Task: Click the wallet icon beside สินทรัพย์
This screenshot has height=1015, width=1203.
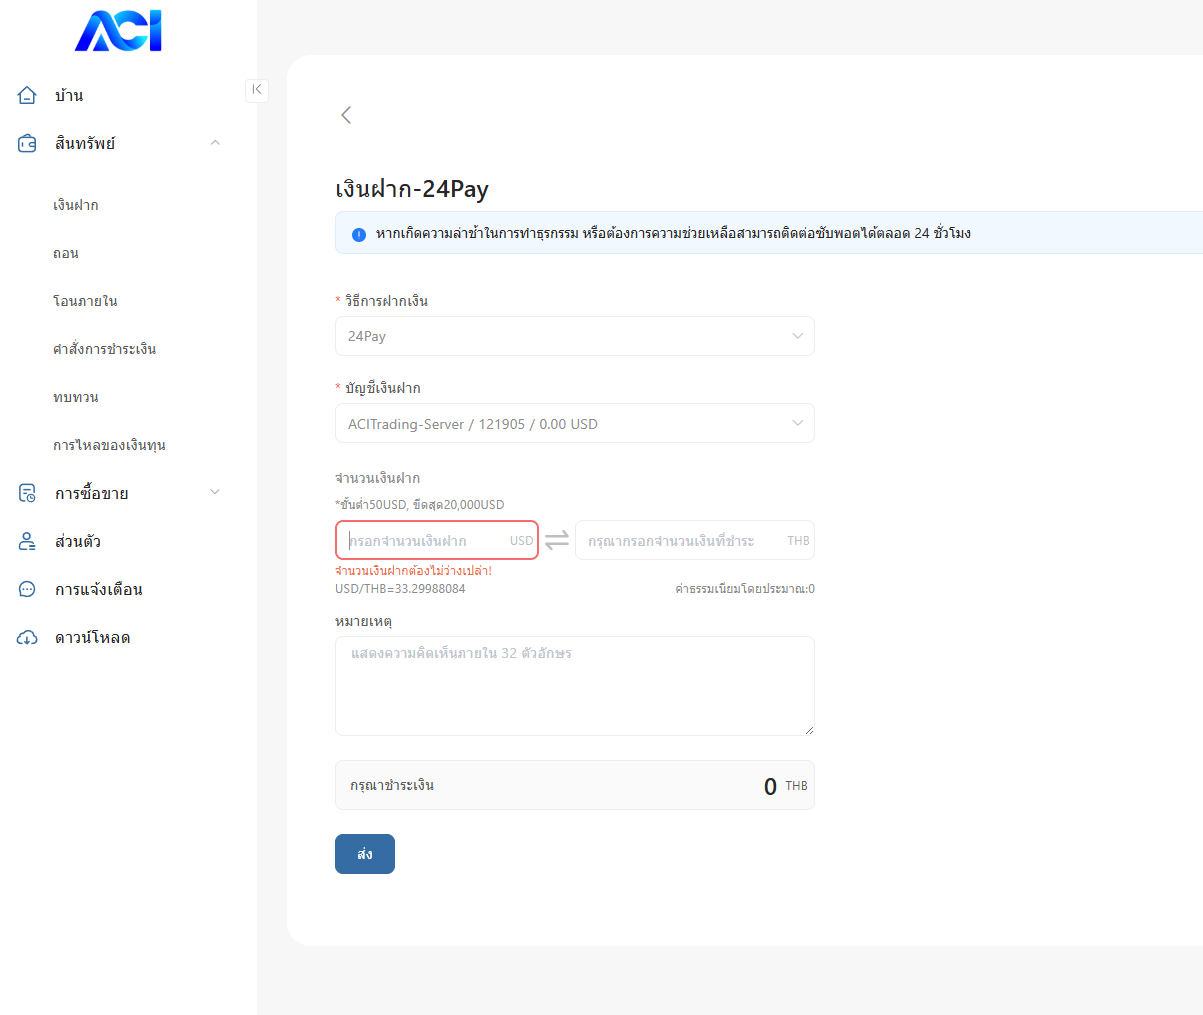Action: click(27, 143)
